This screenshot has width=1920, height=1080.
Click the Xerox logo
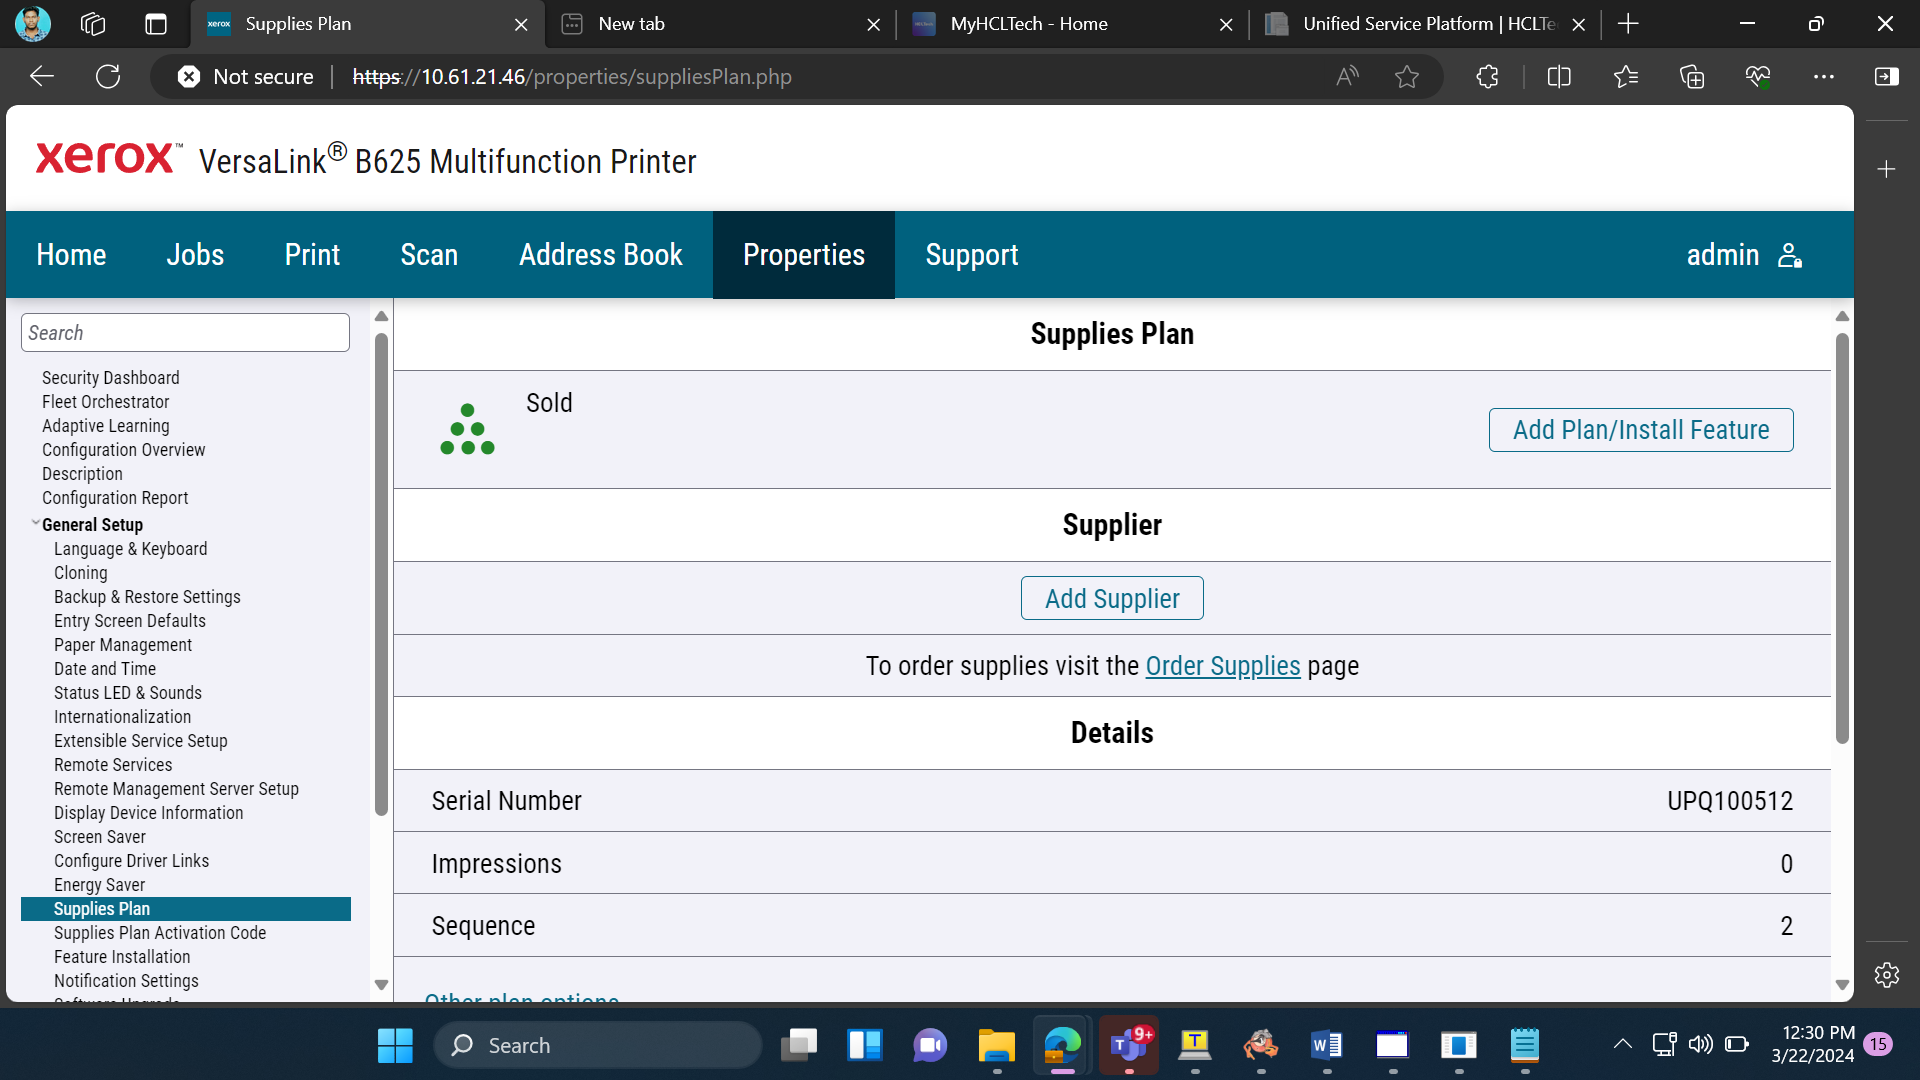point(108,158)
